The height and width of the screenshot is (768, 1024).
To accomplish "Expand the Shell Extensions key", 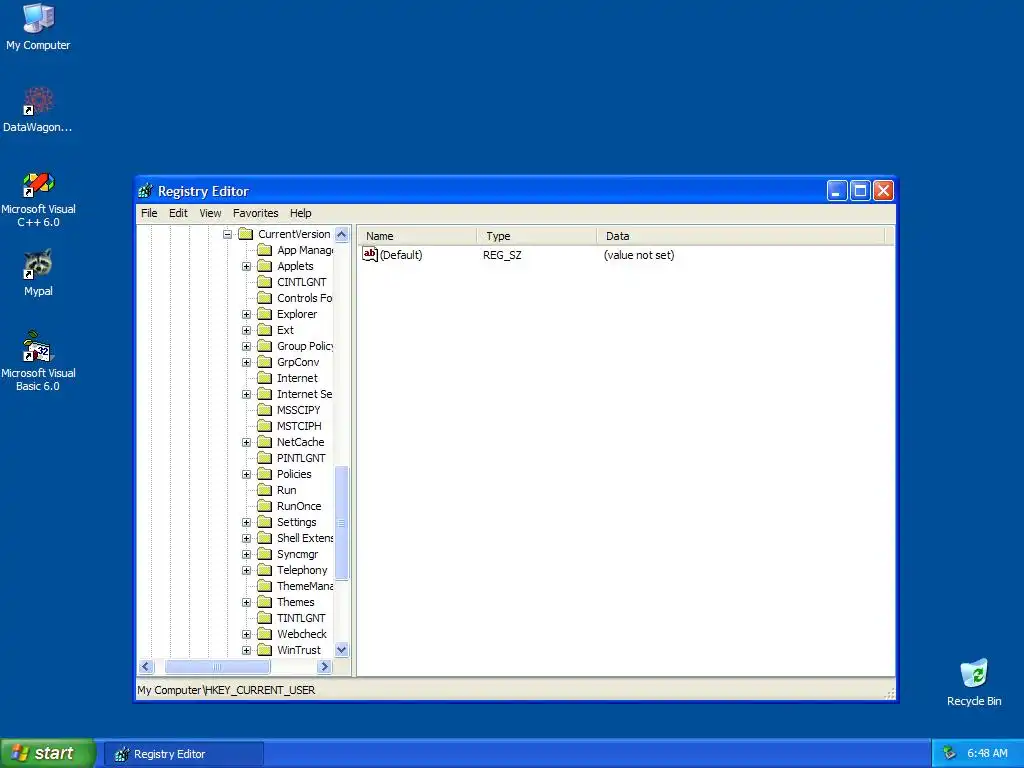I will (x=246, y=538).
